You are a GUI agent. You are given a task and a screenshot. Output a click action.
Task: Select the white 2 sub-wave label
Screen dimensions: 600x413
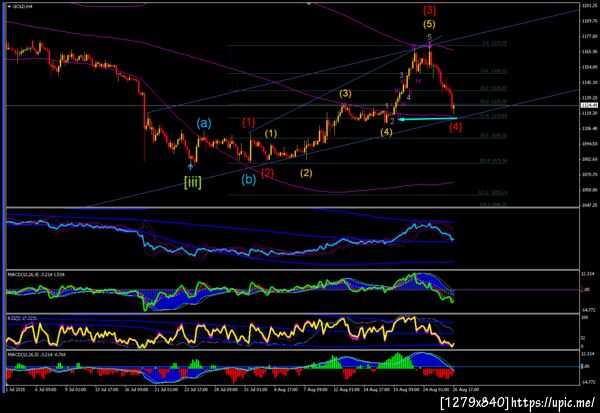(392, 121)
